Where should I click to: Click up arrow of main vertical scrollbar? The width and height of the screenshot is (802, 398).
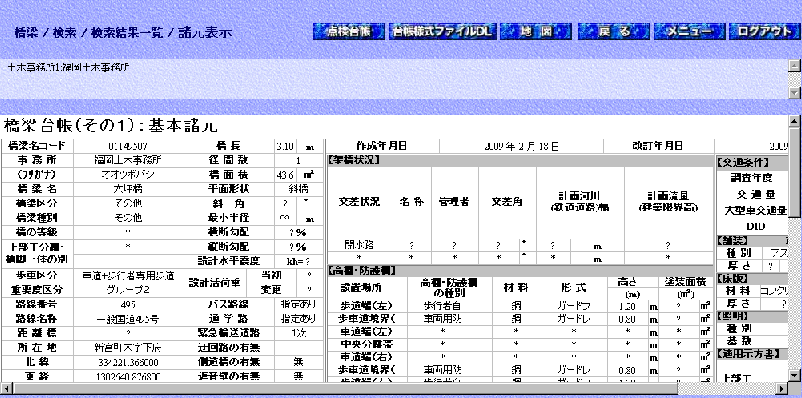794,121
